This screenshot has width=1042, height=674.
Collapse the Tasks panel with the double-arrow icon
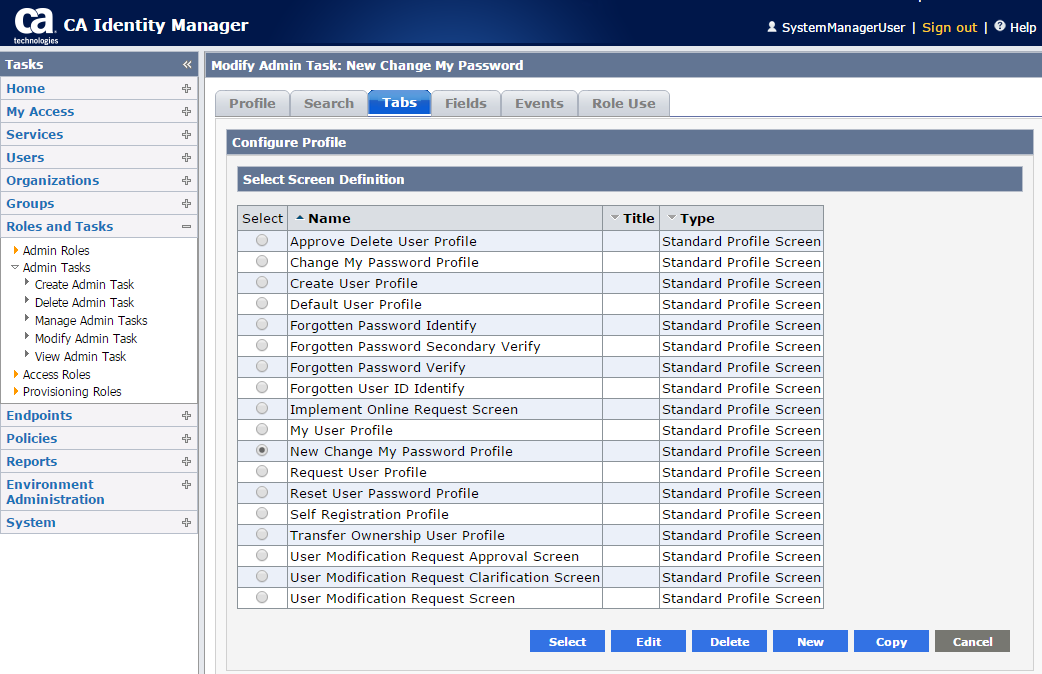pos(187,65)
